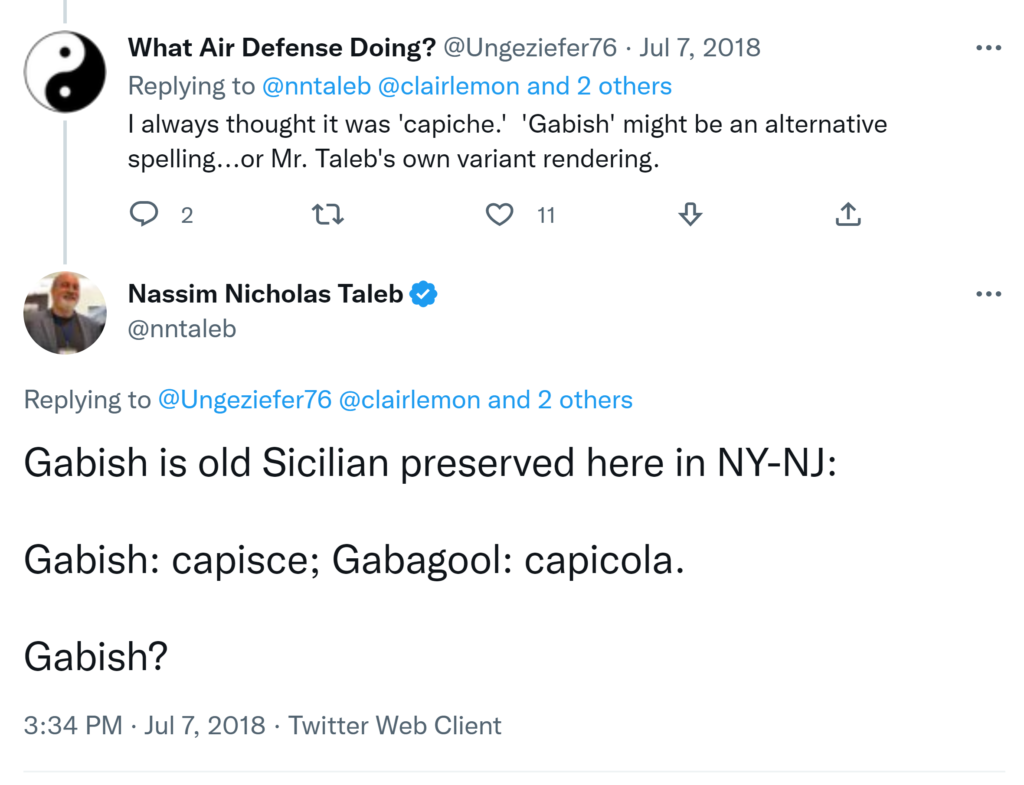
Task: Open Nassim Taleb's profile photo
Action: click(65, 313)
